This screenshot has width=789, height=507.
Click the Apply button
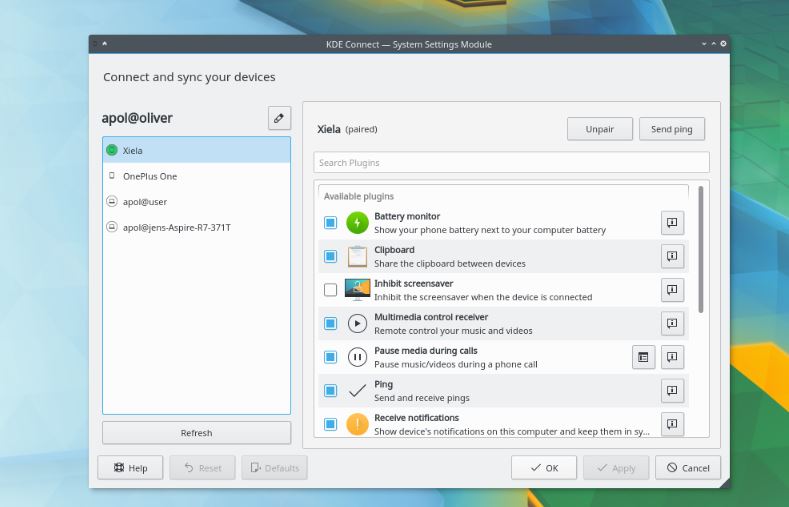coord(616,468)
